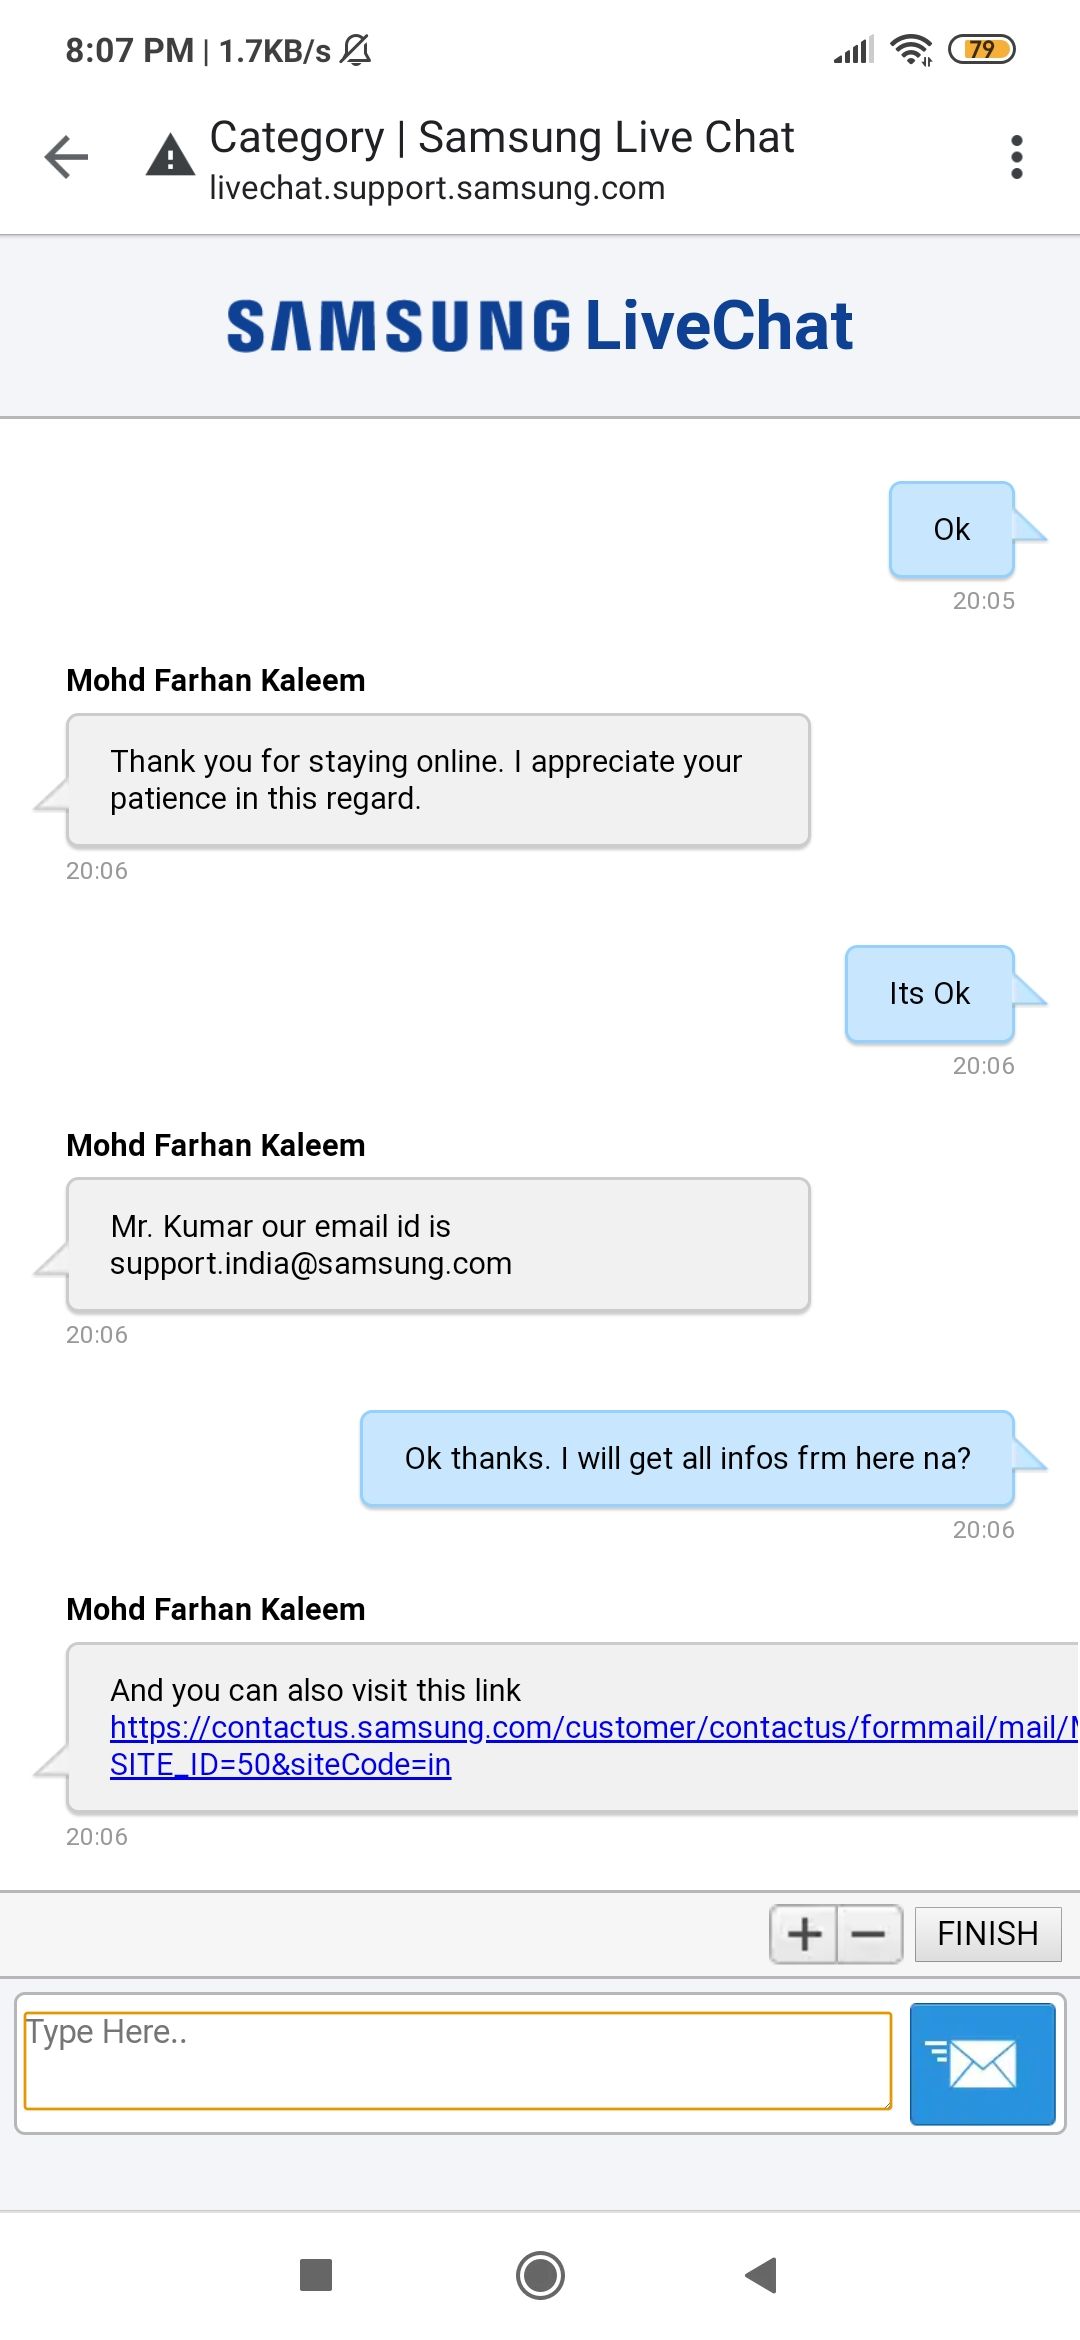
Task: Tap the Android home circle button
Action: 540,2275
